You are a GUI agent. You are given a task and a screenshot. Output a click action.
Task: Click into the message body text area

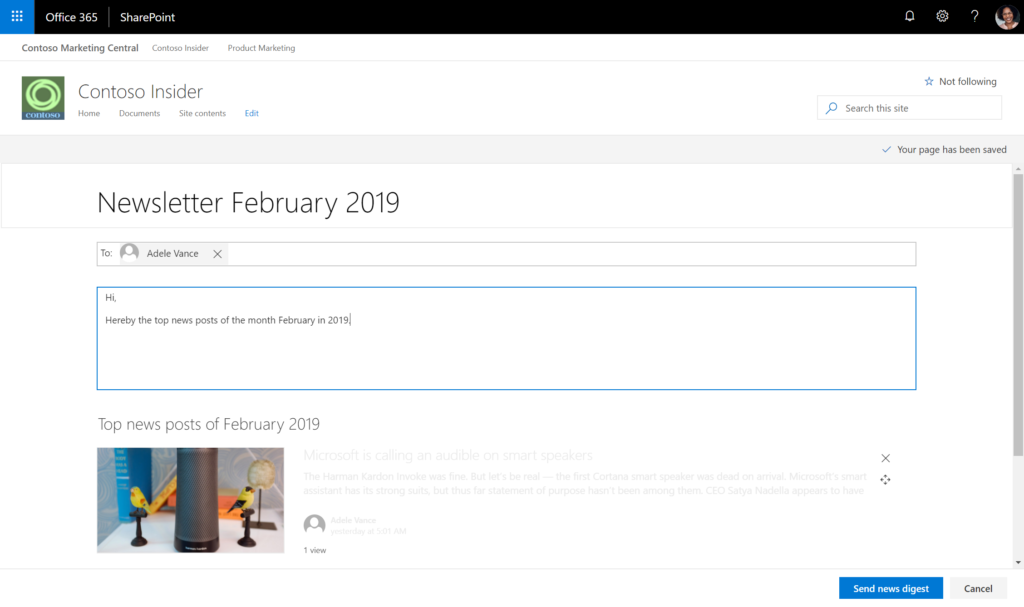506,338
